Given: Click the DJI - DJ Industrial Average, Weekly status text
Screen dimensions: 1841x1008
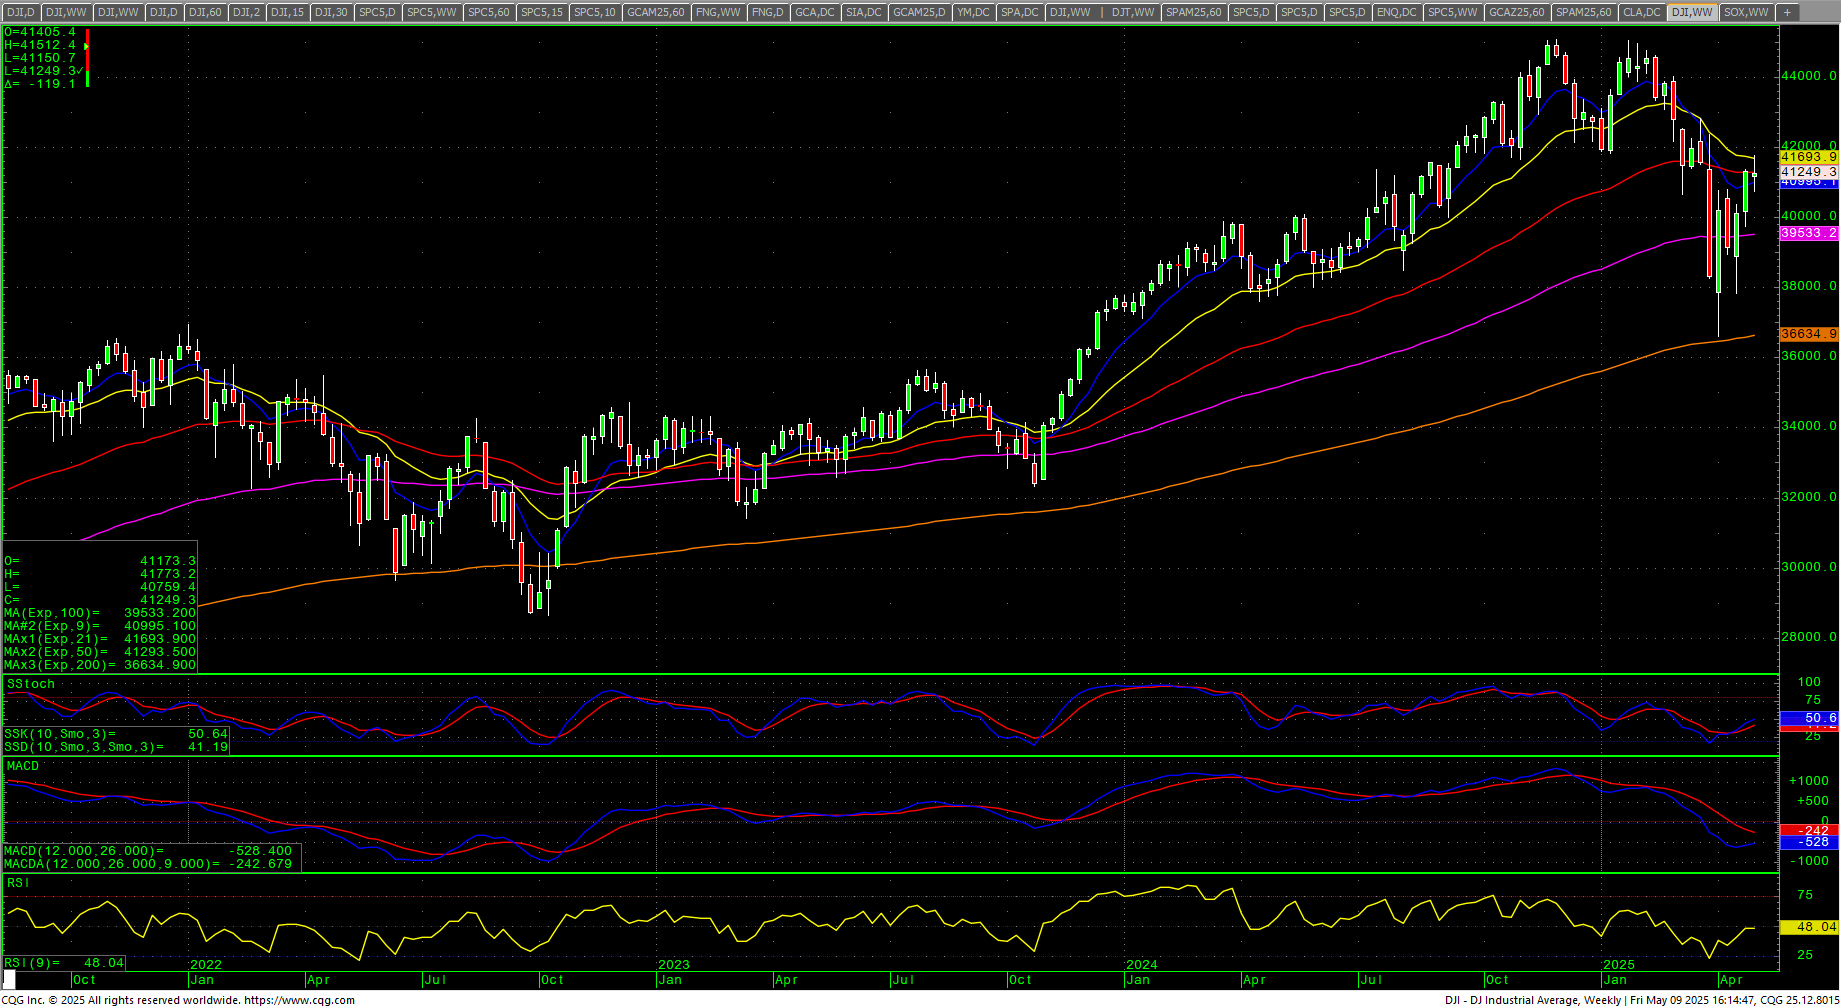Looking at the screenshot, I should coord(1533,1000).
